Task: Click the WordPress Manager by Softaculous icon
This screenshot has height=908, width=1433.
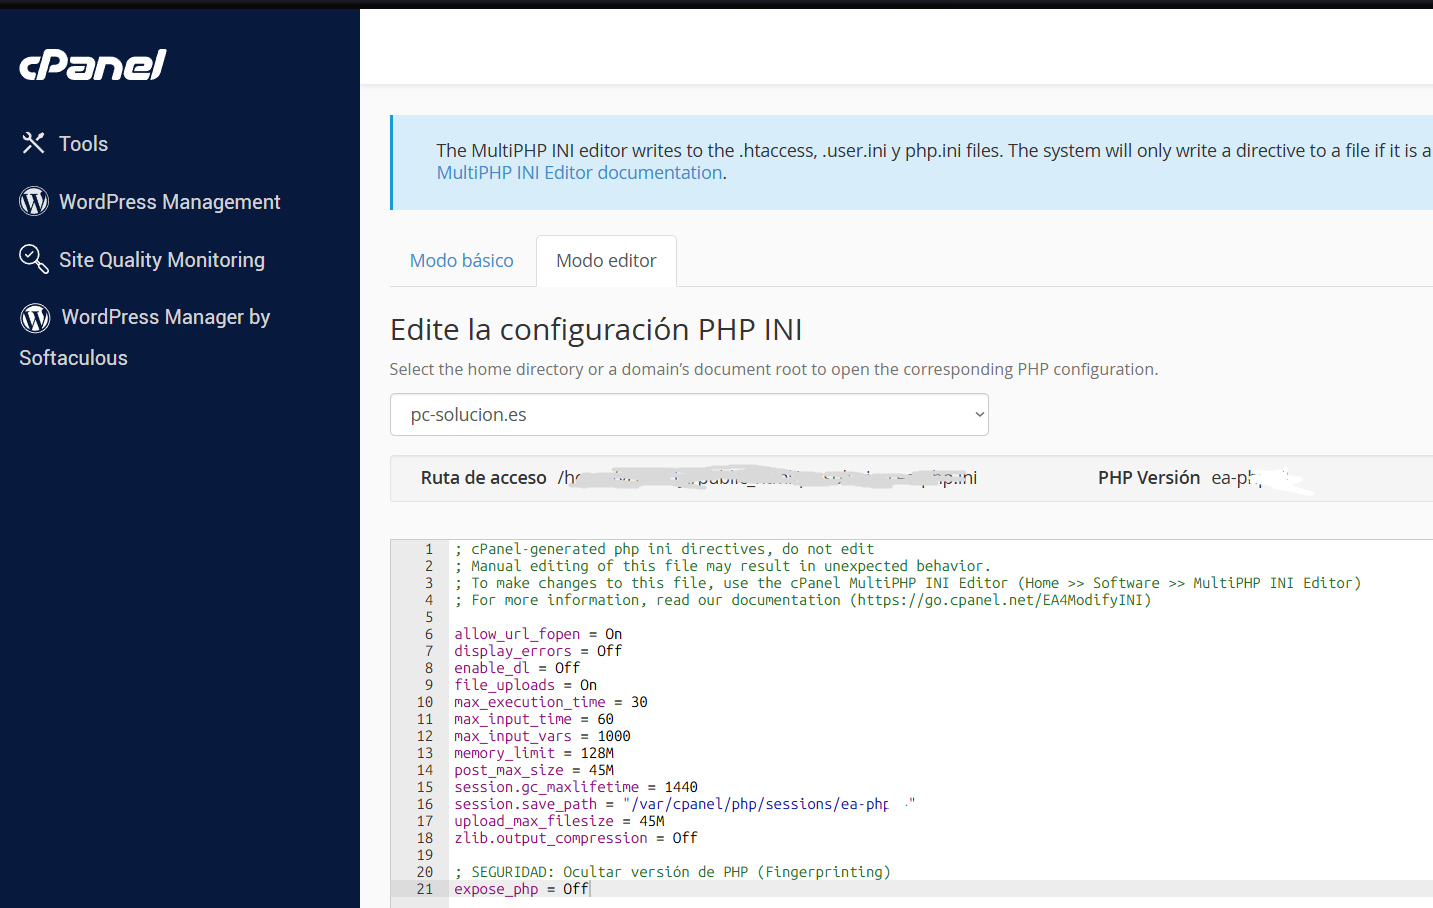Action: click(35, 318)
